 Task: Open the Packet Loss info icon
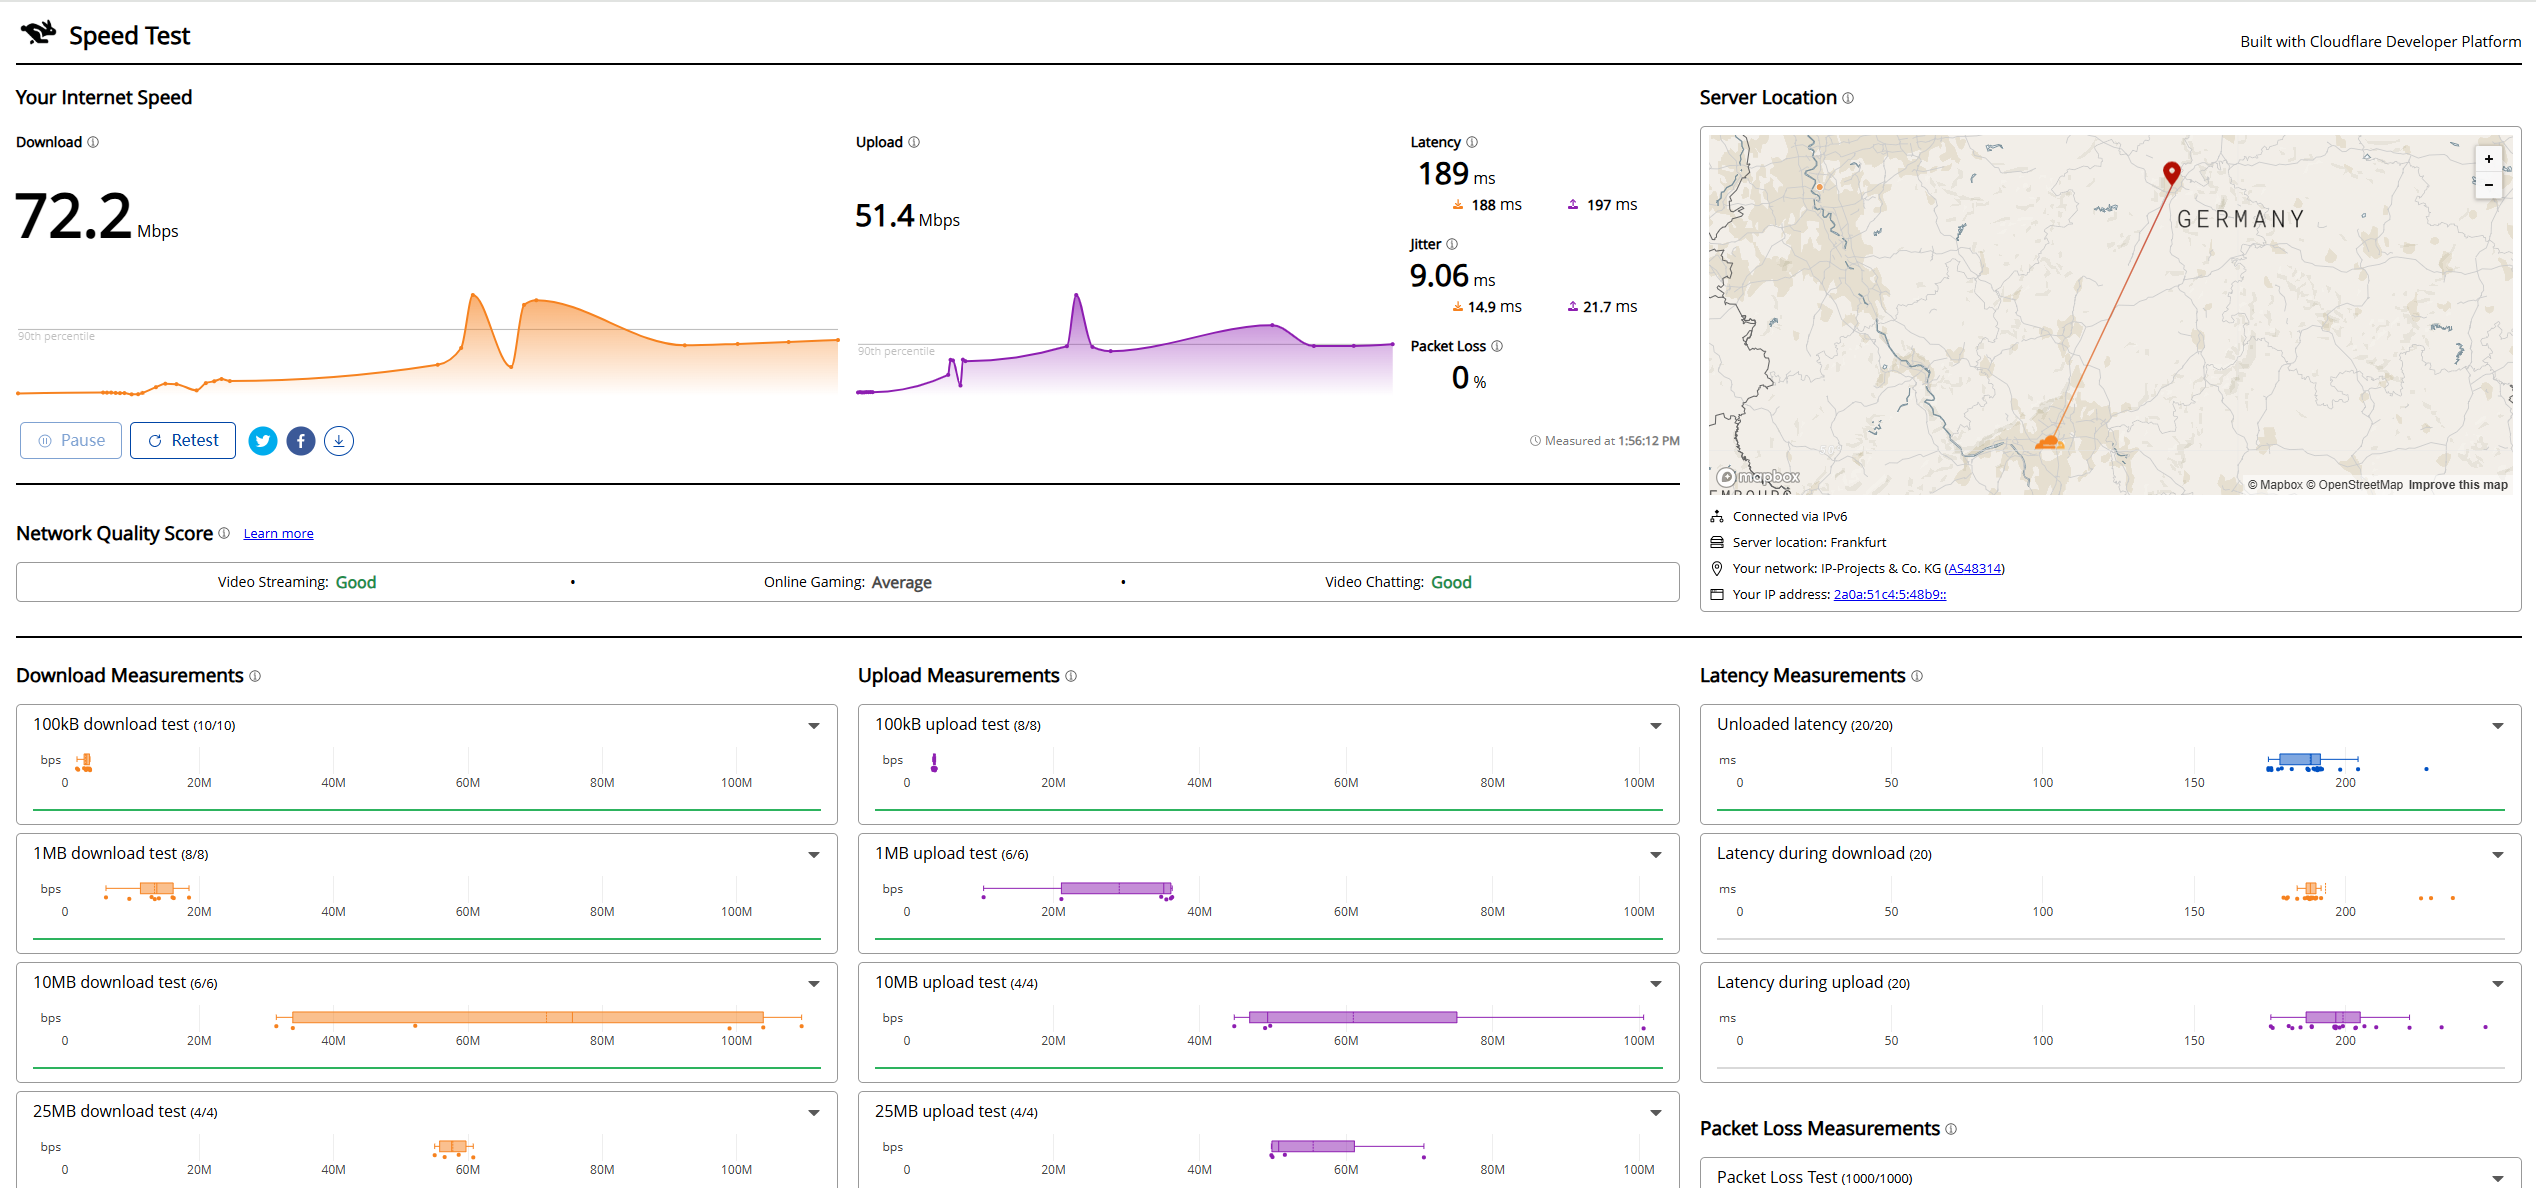point(1497,346)
